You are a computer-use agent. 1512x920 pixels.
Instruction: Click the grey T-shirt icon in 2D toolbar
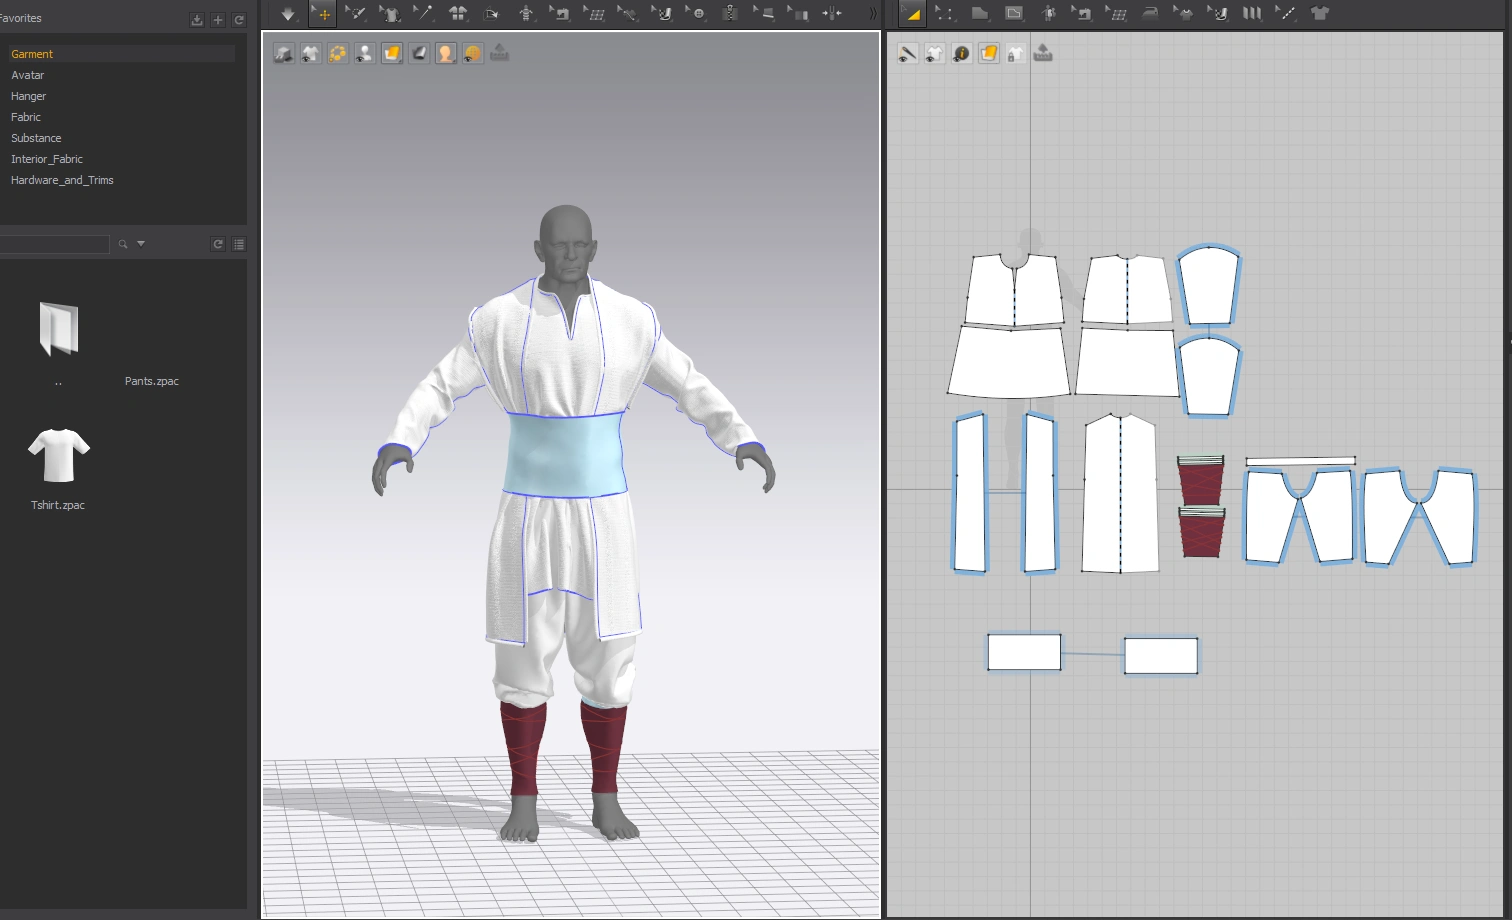tap(1320, 14)
